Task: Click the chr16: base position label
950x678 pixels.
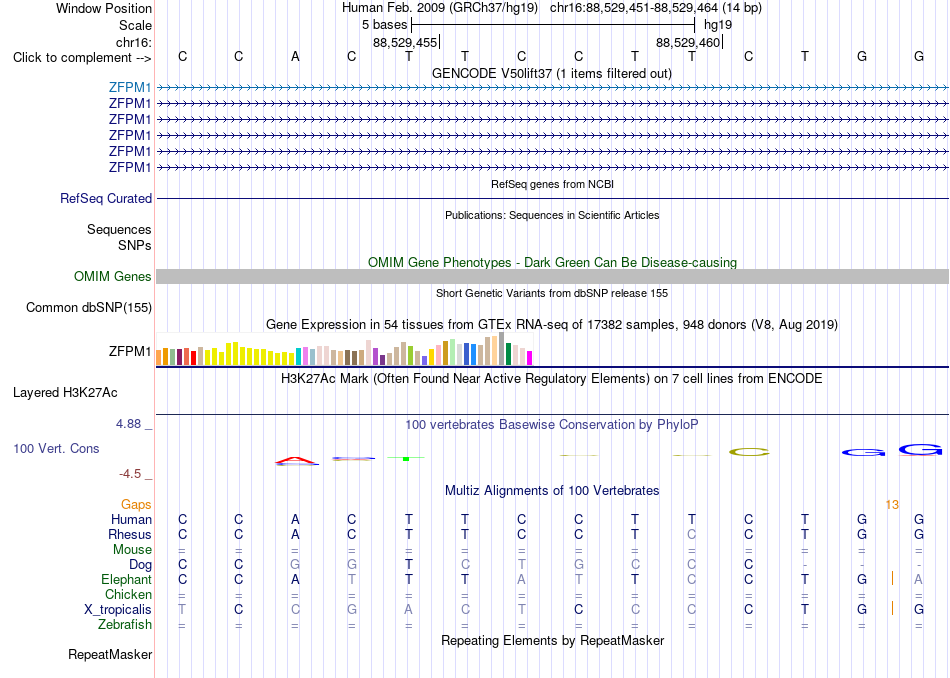Action: click(134, 42)
